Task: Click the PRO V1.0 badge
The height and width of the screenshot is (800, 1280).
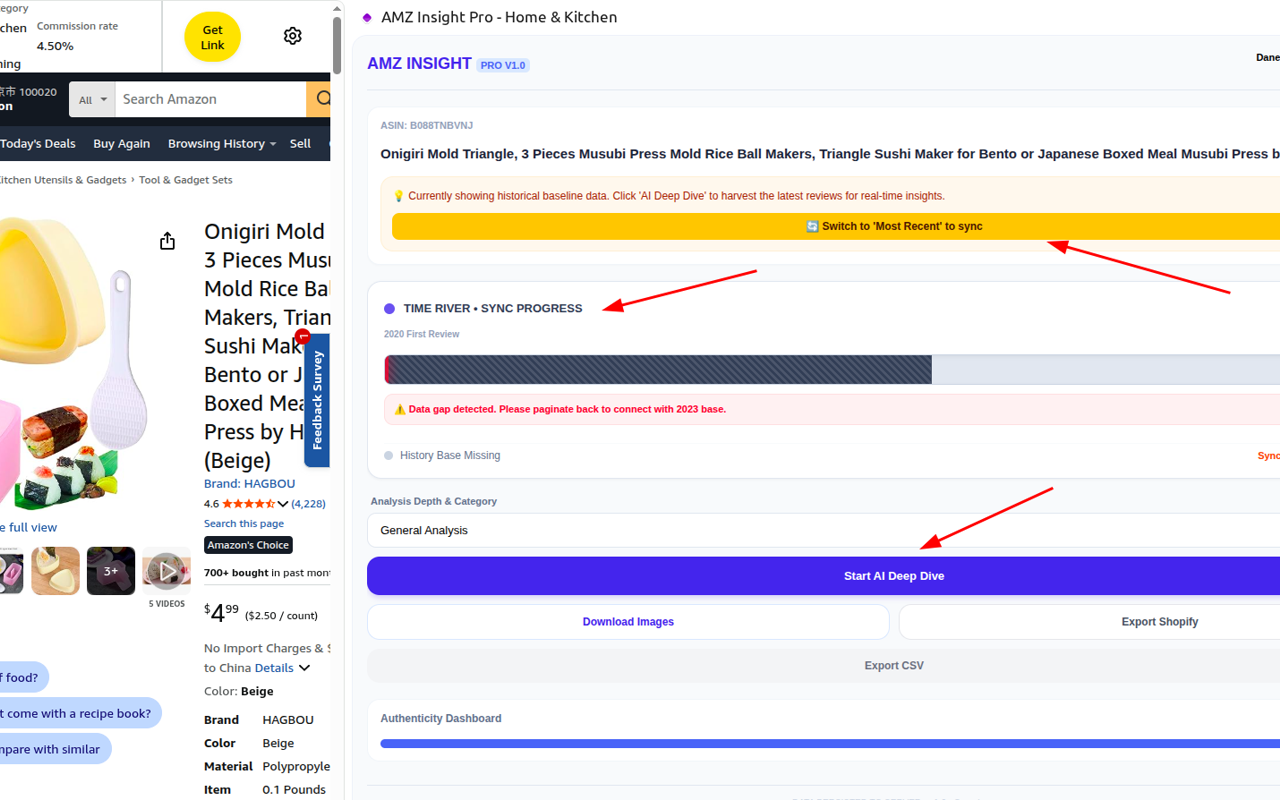Action: (x=503, y=66)
